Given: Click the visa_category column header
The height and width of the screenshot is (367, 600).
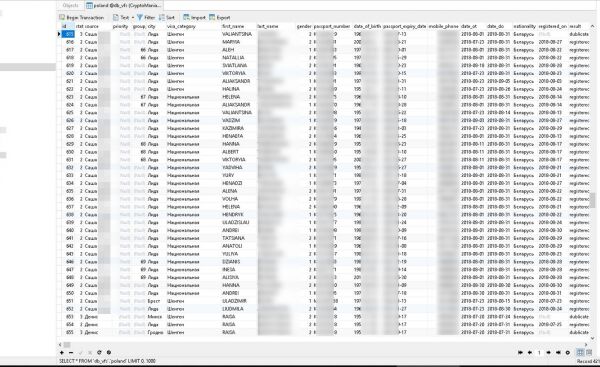Looking at the screenshot, I should [181, 26].
